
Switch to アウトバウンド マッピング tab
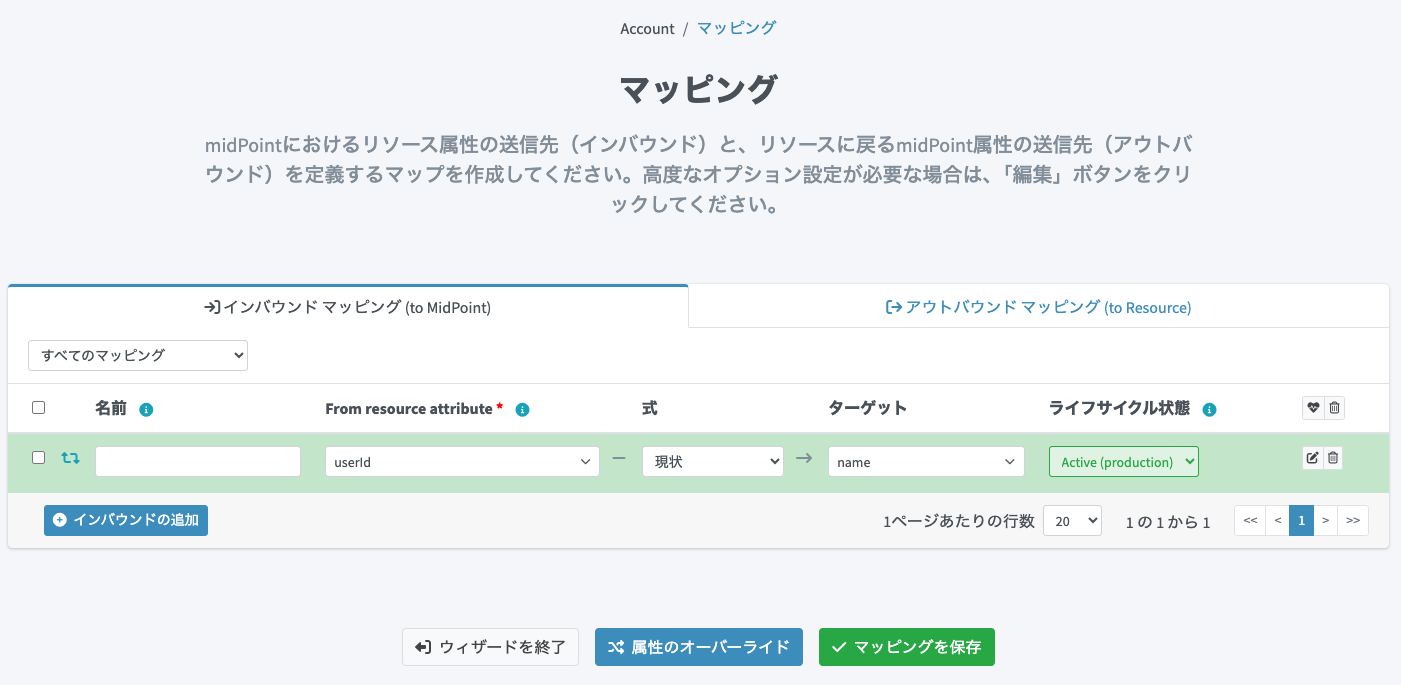pyautogui.click(x=1038, y=307)
